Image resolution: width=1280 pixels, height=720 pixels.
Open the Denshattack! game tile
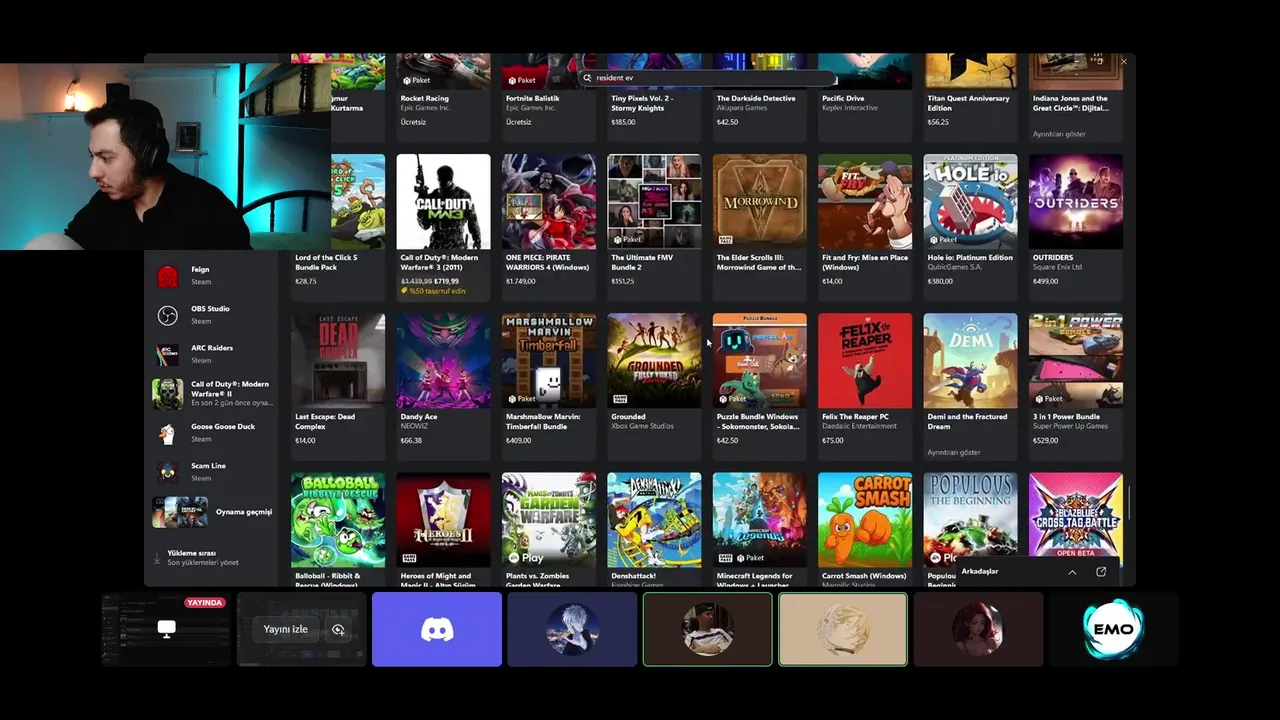(654, 529)
